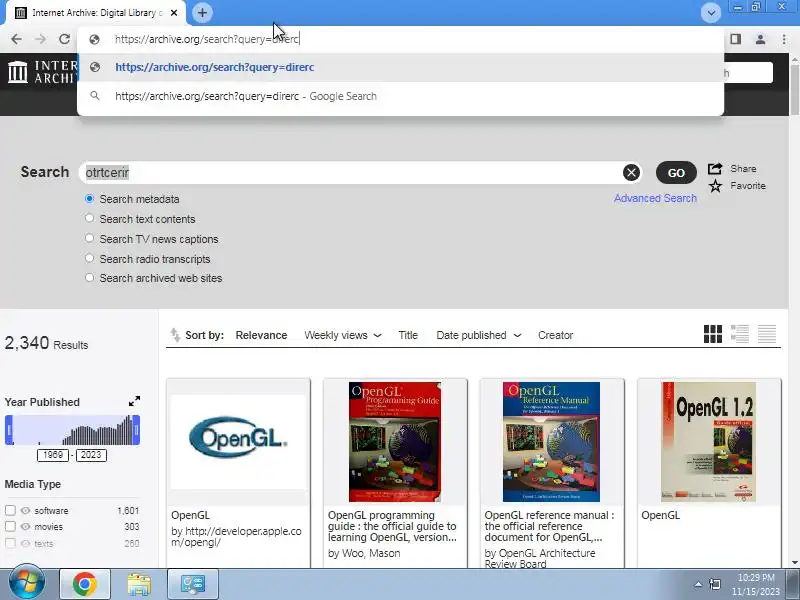Open 'OpenGL reference manual' title link

[549, 526]
